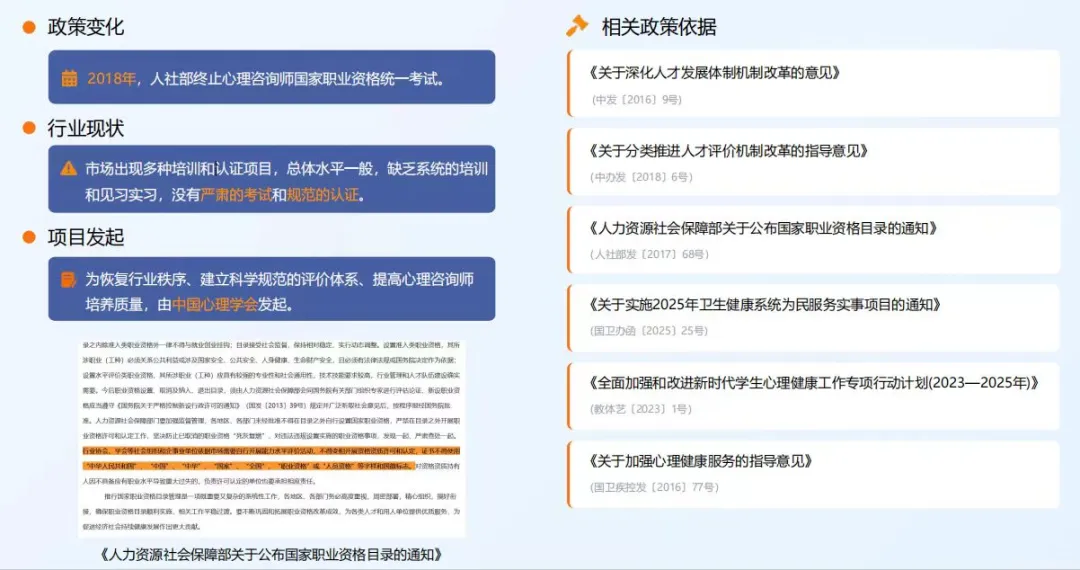
Task: Click text 人社部终止心理咨询师国家职业资格统一考试
Action: (x=294, y=78)
